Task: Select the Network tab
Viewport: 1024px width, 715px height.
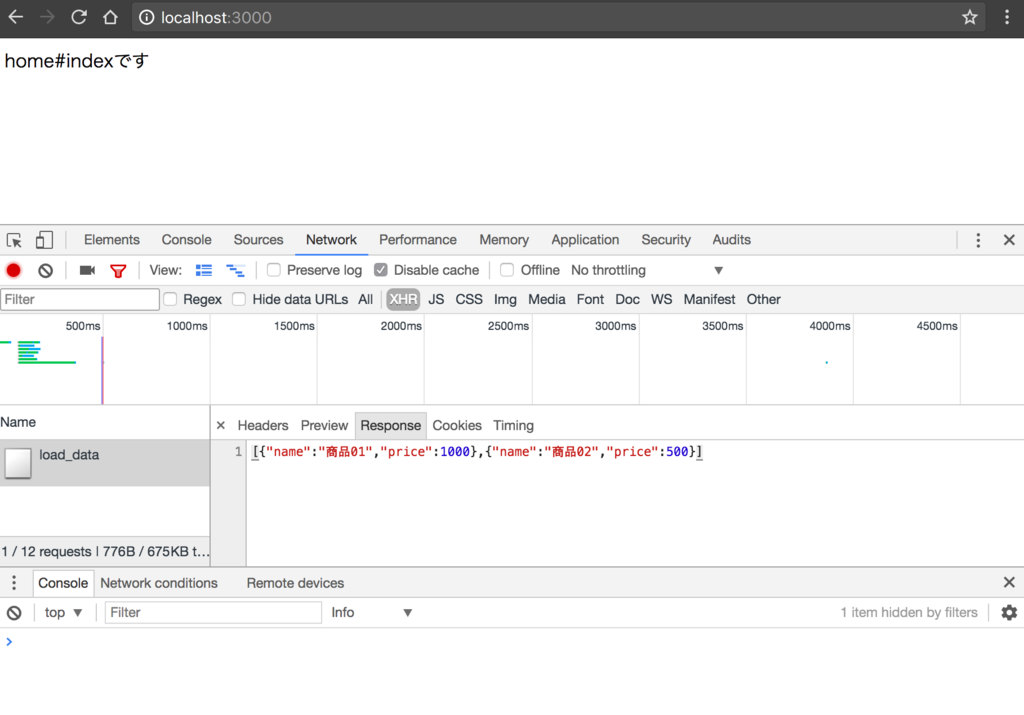Action: coord(331,240)
